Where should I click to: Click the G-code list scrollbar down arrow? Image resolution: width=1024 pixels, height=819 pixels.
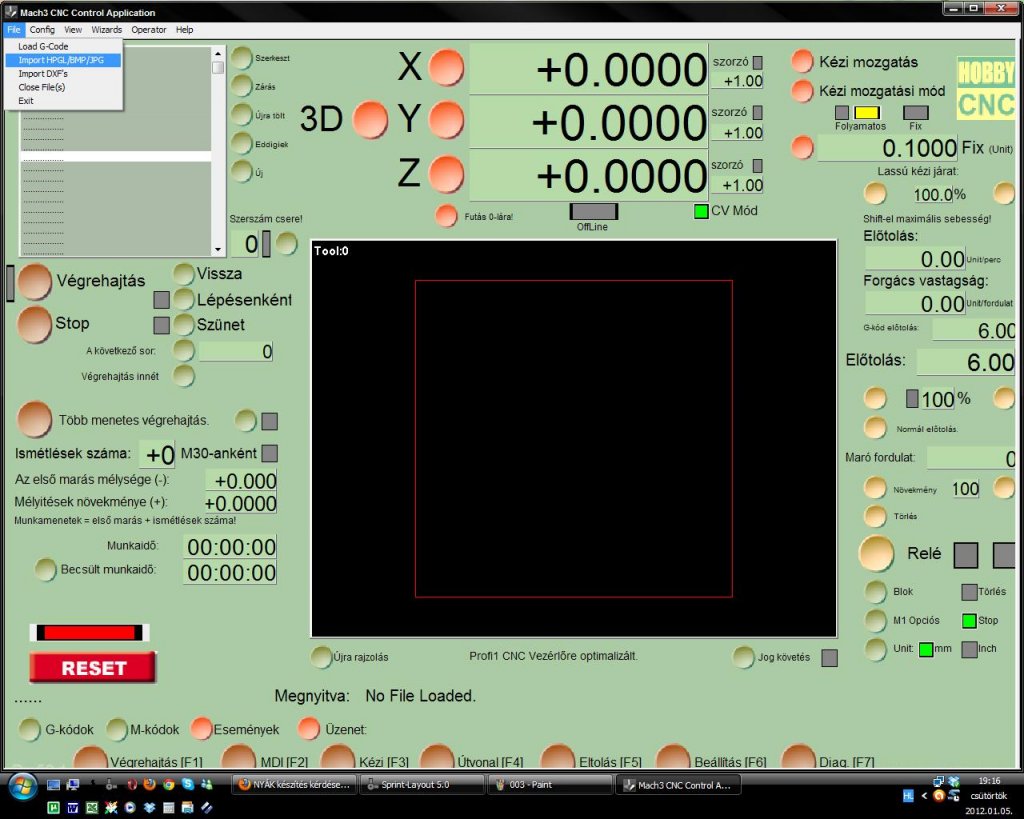(217, 249)
